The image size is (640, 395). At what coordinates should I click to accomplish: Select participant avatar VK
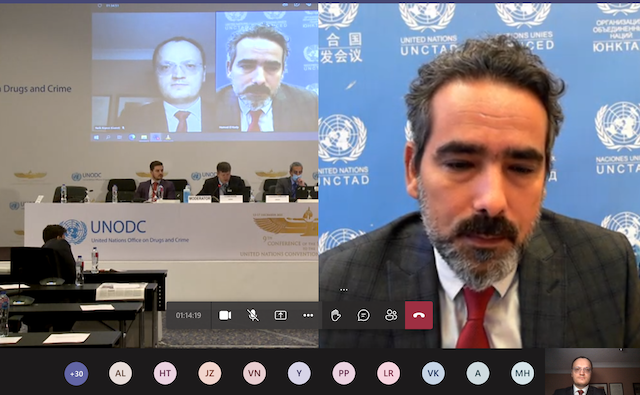[433, 373]
